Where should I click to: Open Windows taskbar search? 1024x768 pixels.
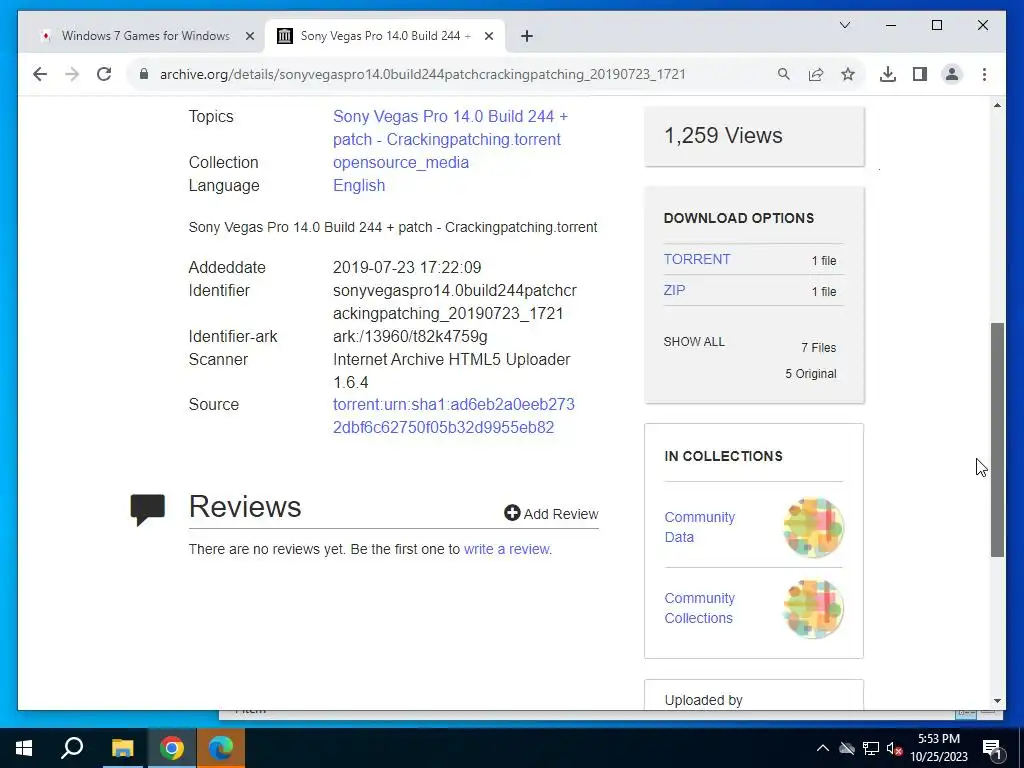72,748
